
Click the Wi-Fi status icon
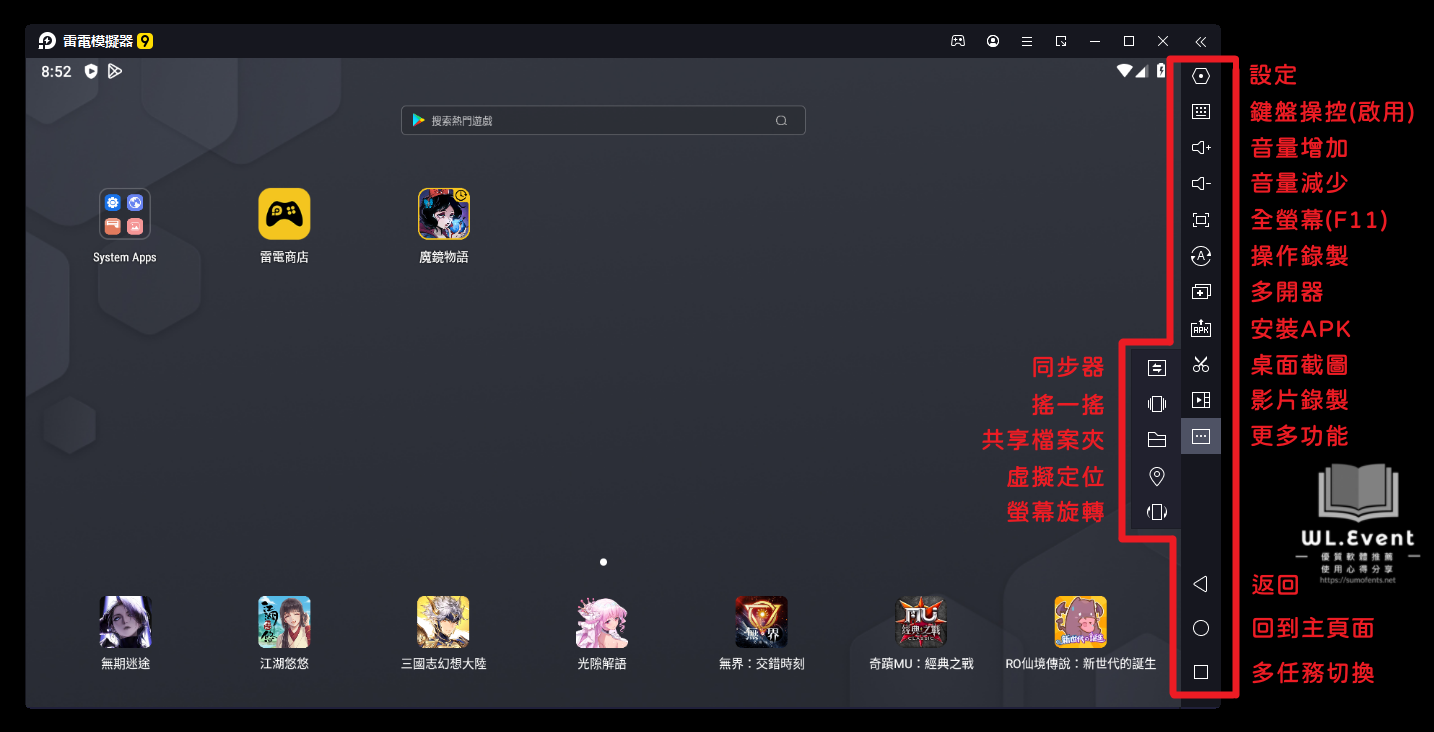click(1125, 71)
